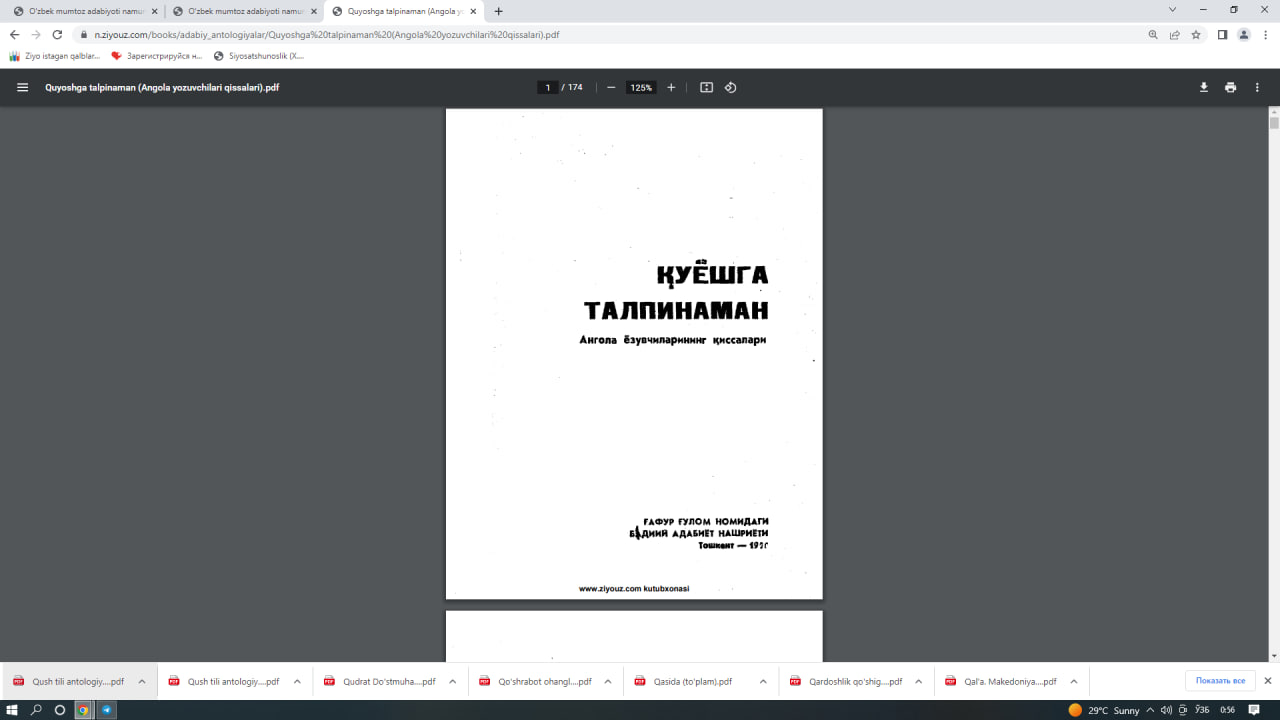Expand options for 'Qush tili antologiy...pdf' download
Viewport: 1280px width, 720px height.
pos(141,681)
